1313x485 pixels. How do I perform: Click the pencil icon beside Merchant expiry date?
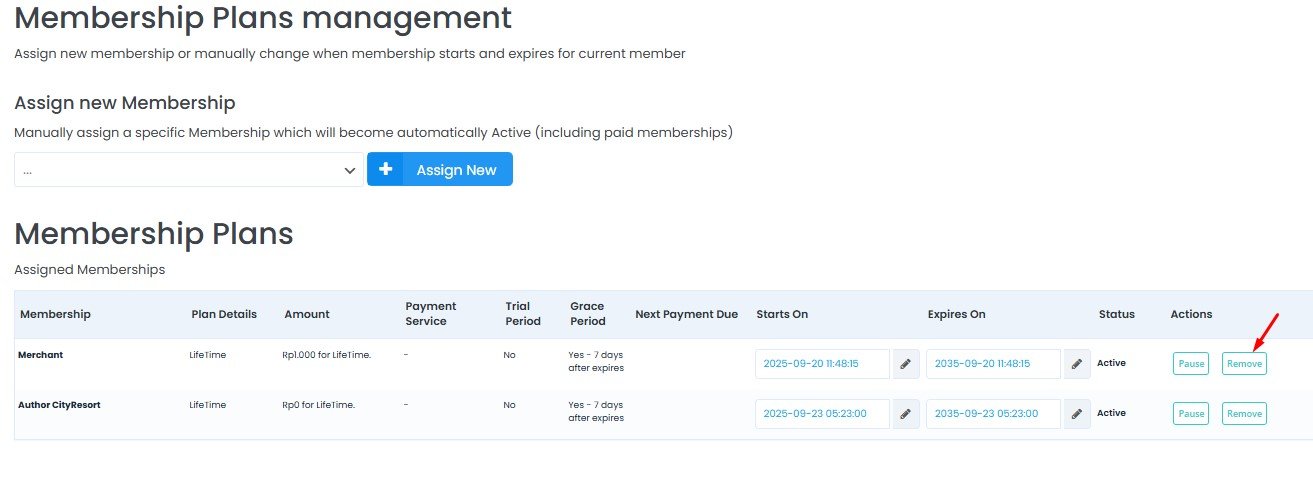click(x=1076, y=364)
